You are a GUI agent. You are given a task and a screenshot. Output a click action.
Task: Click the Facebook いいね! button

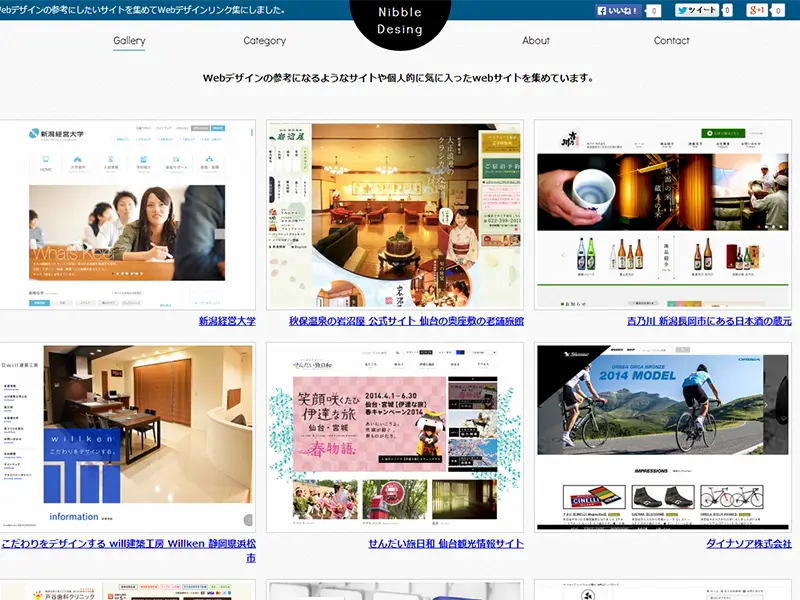pos(618,10)
